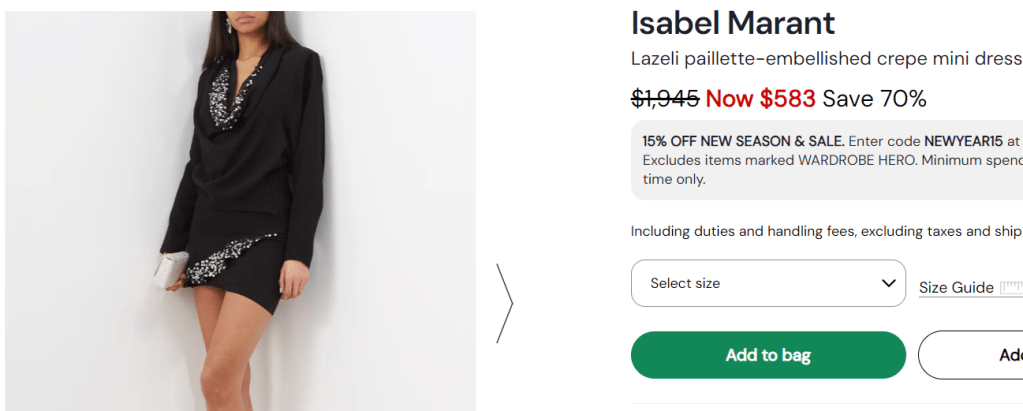Click the crossed-out $1,945 original price
Screen dimensions: 1023x411
click(665, 99)
